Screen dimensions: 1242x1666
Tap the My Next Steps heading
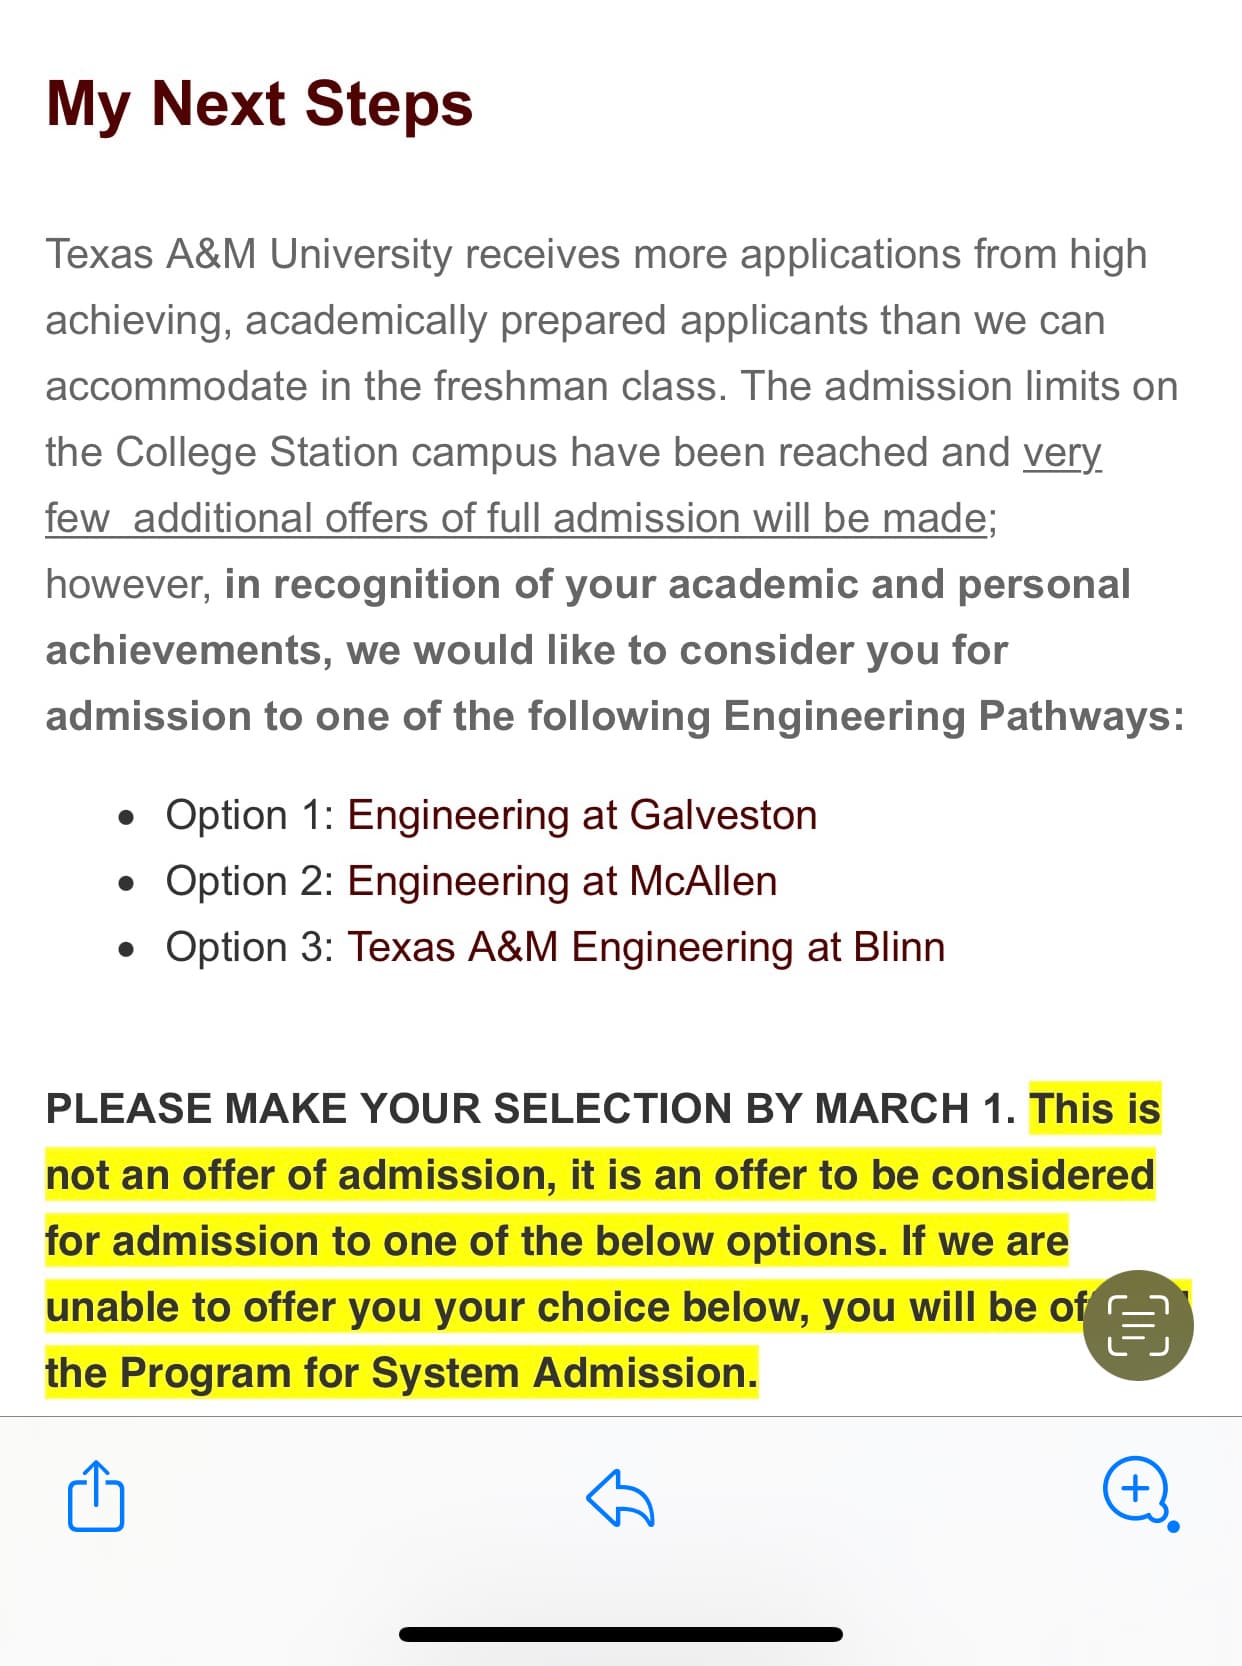coord(259,104)
